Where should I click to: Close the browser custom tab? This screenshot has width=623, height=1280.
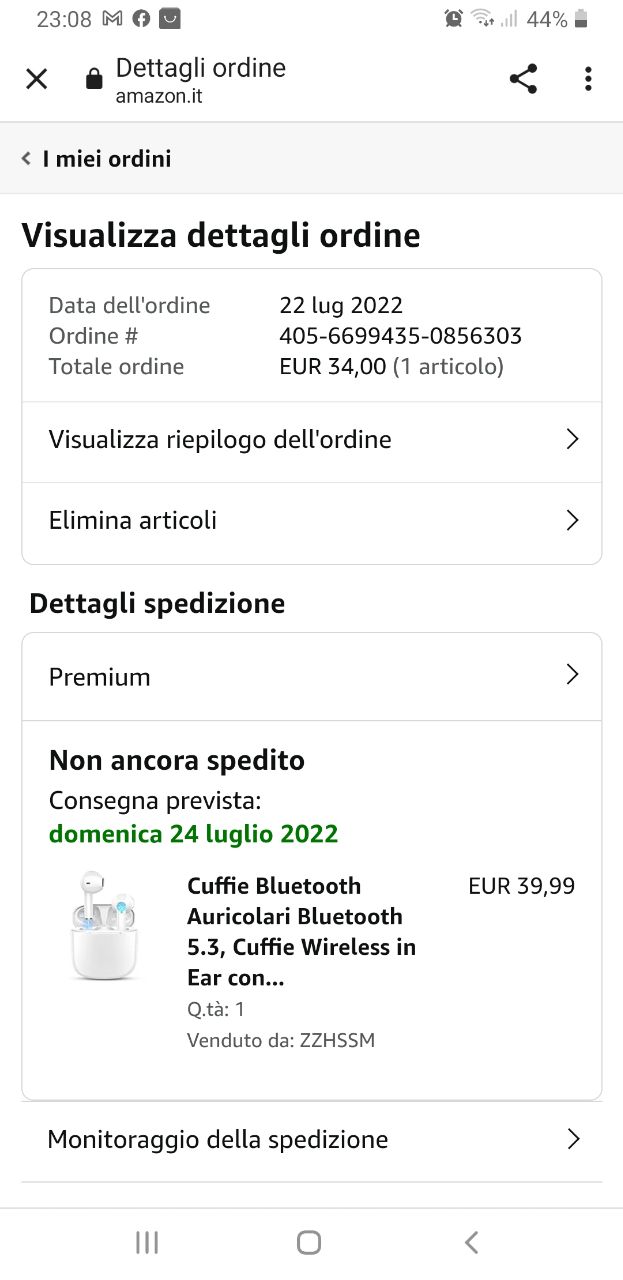[37, 79]
